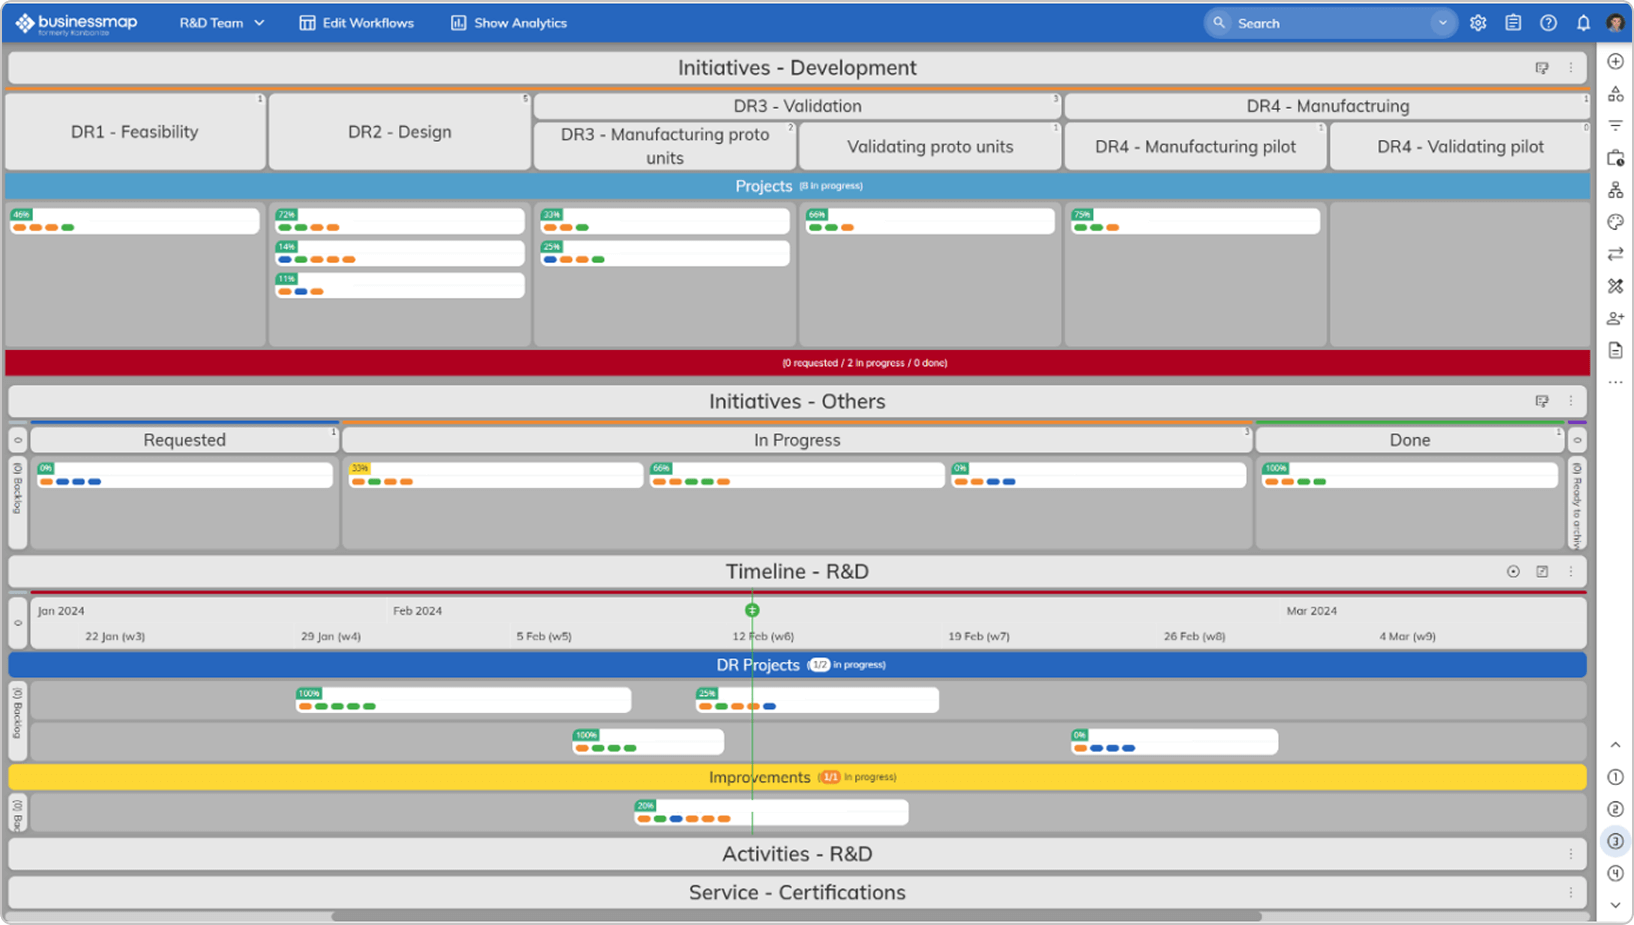Open the board hierarchy icon in the sidebar
Viewport: 1634px width, 925px height.
click(1615, 189)
